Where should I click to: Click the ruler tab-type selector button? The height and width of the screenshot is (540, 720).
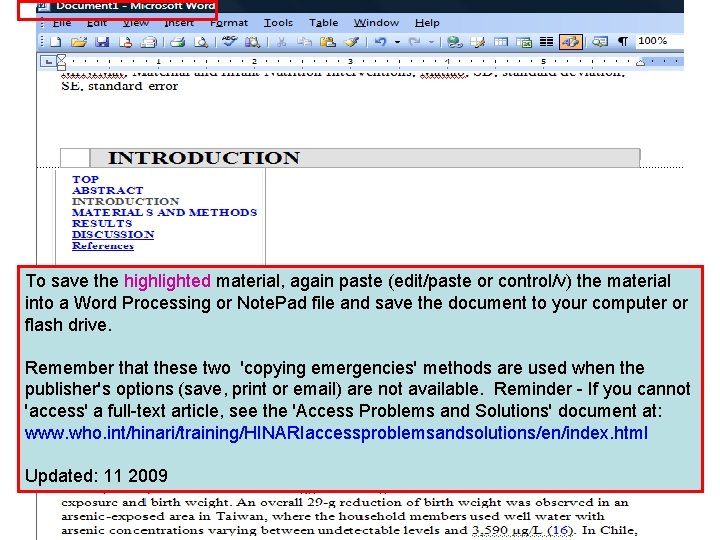47,61
